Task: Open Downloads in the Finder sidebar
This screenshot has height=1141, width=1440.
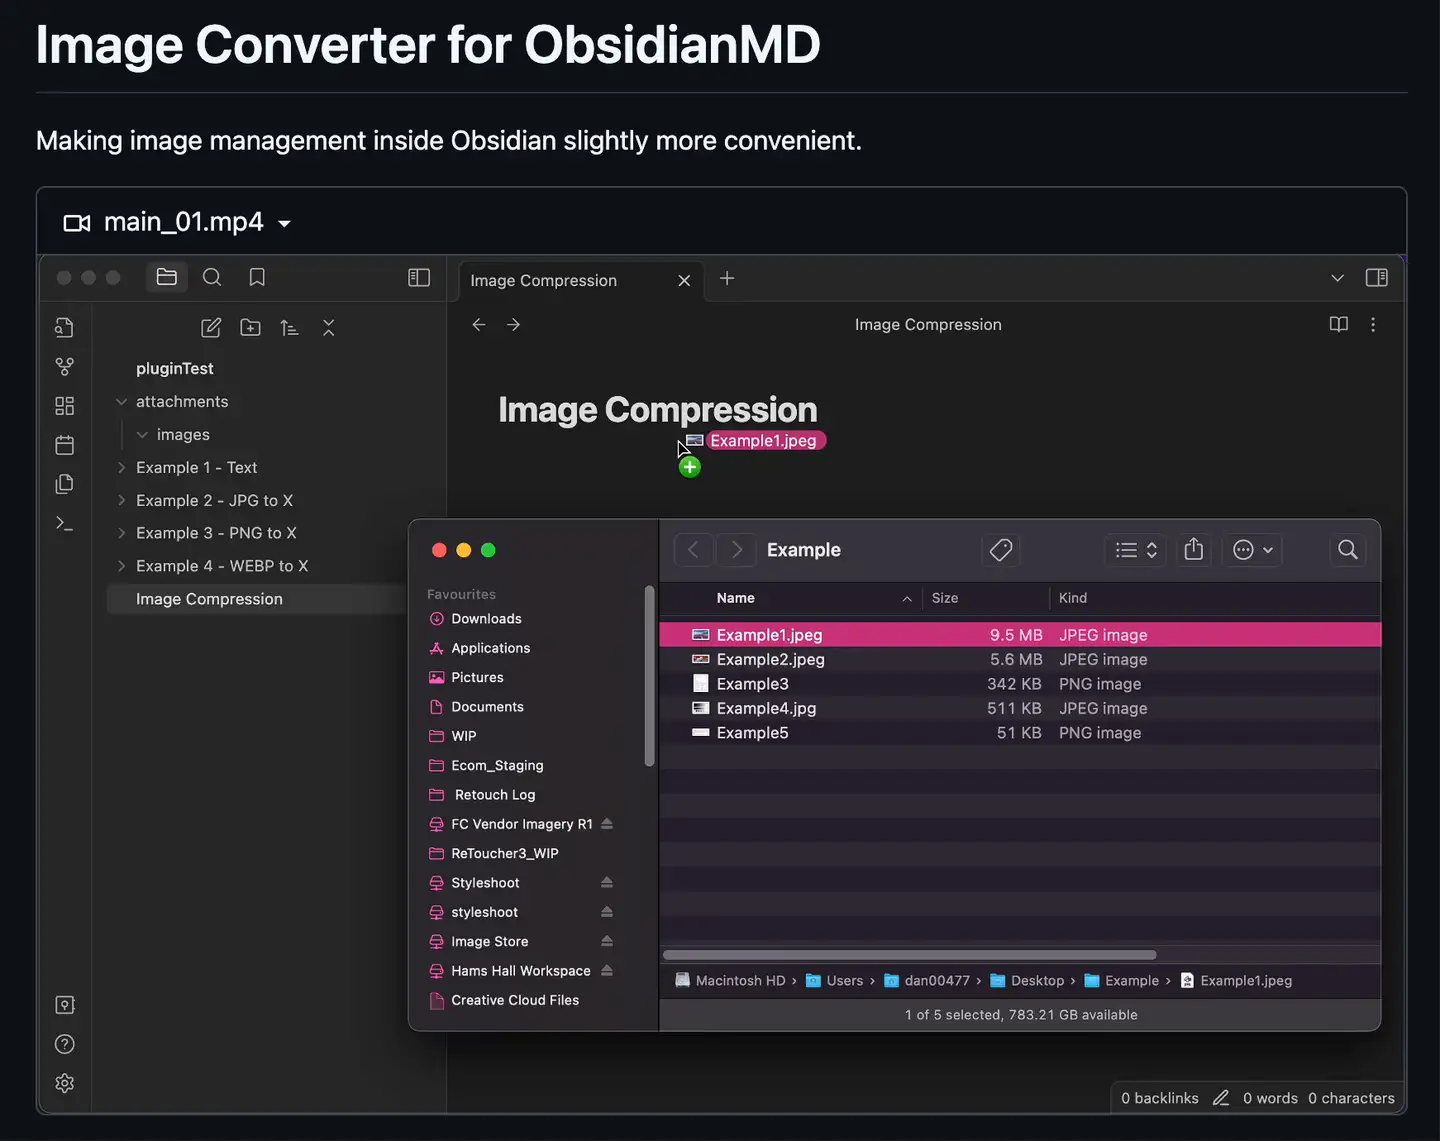Action: pos(486,619)
